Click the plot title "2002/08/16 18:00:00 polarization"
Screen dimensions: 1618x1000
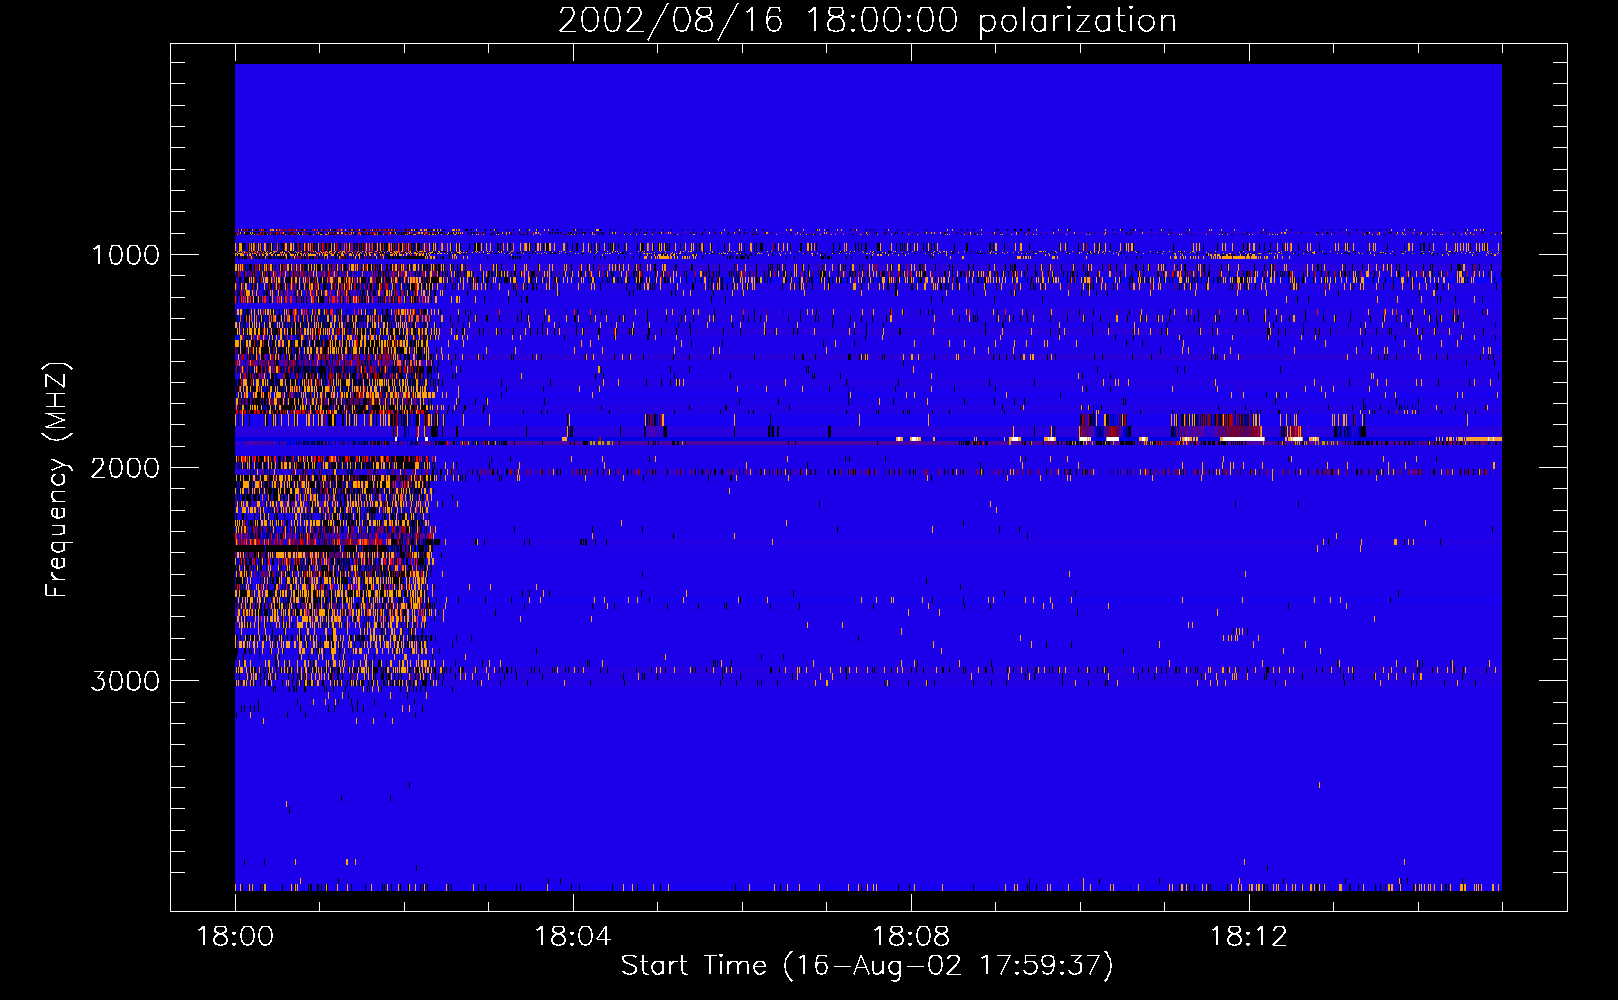click(x=867, y=21)
